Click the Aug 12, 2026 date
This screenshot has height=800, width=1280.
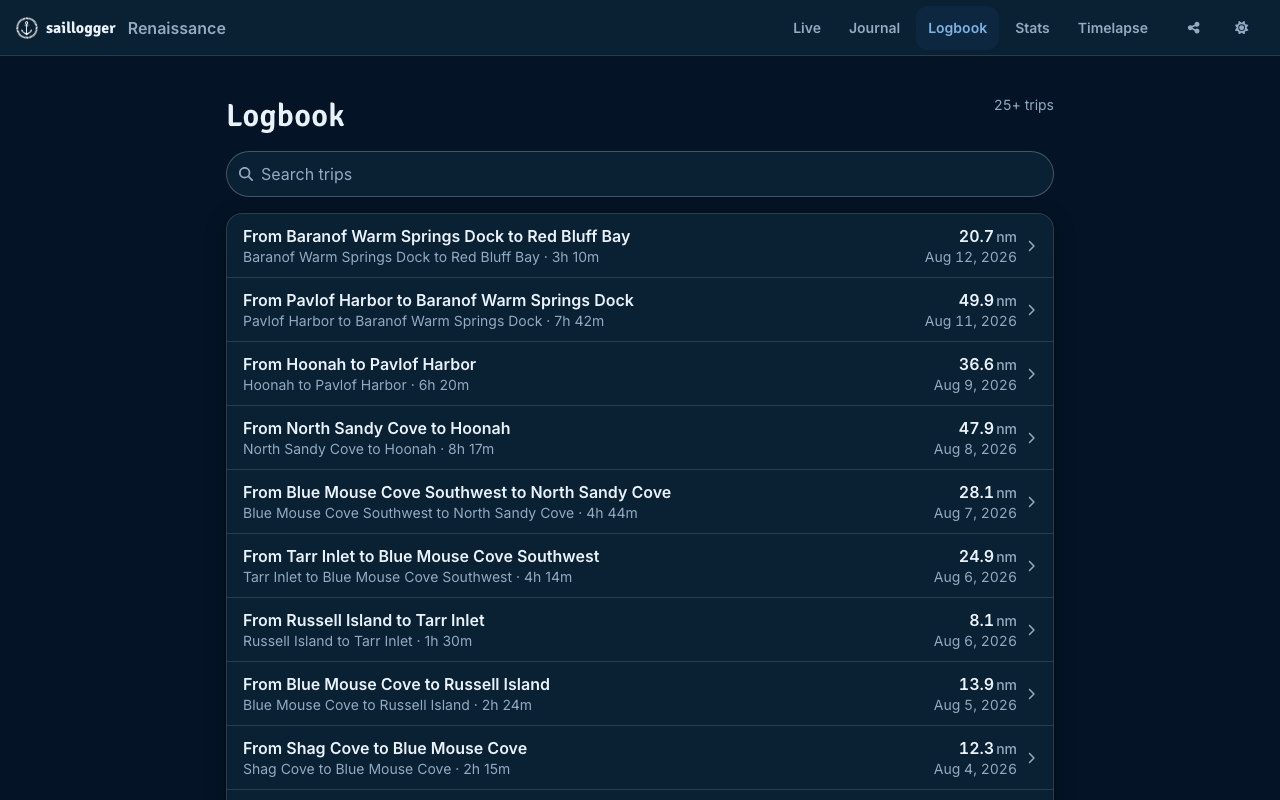[970, 257]
